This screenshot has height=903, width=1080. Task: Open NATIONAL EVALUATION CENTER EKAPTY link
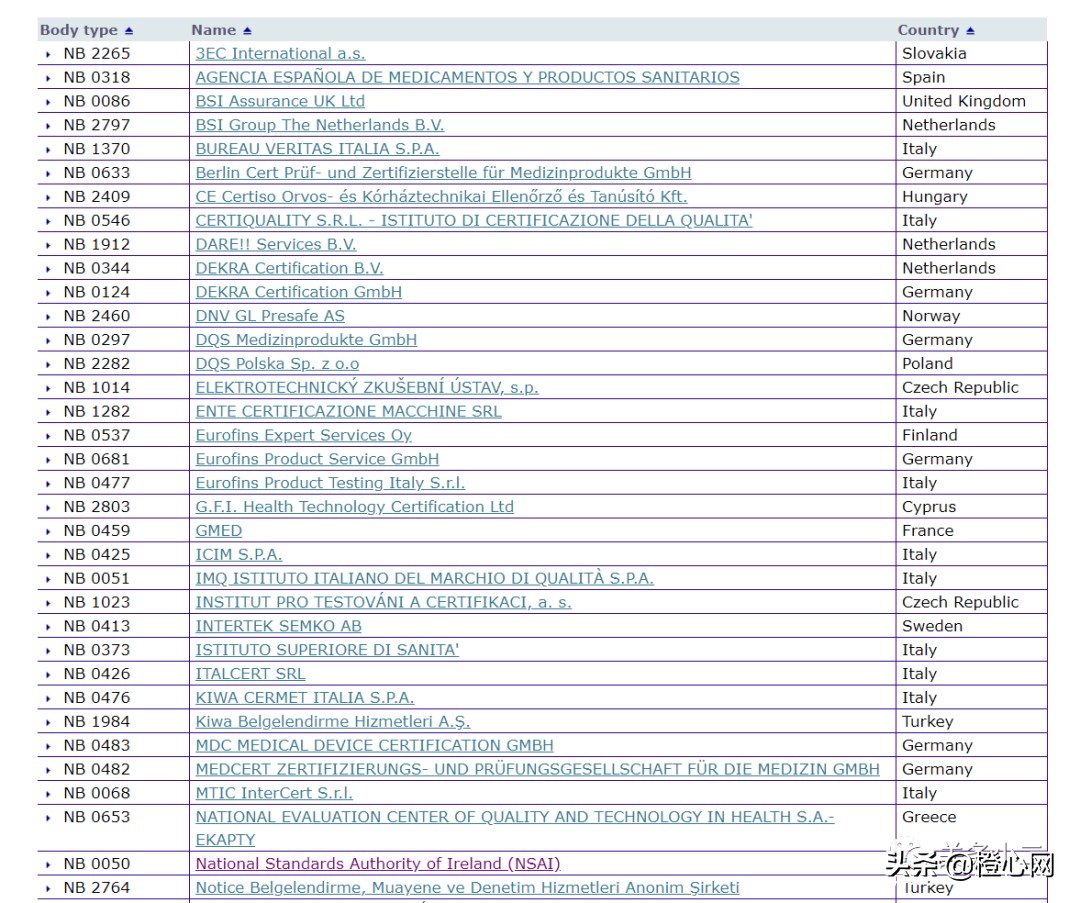tap(515, 829)
